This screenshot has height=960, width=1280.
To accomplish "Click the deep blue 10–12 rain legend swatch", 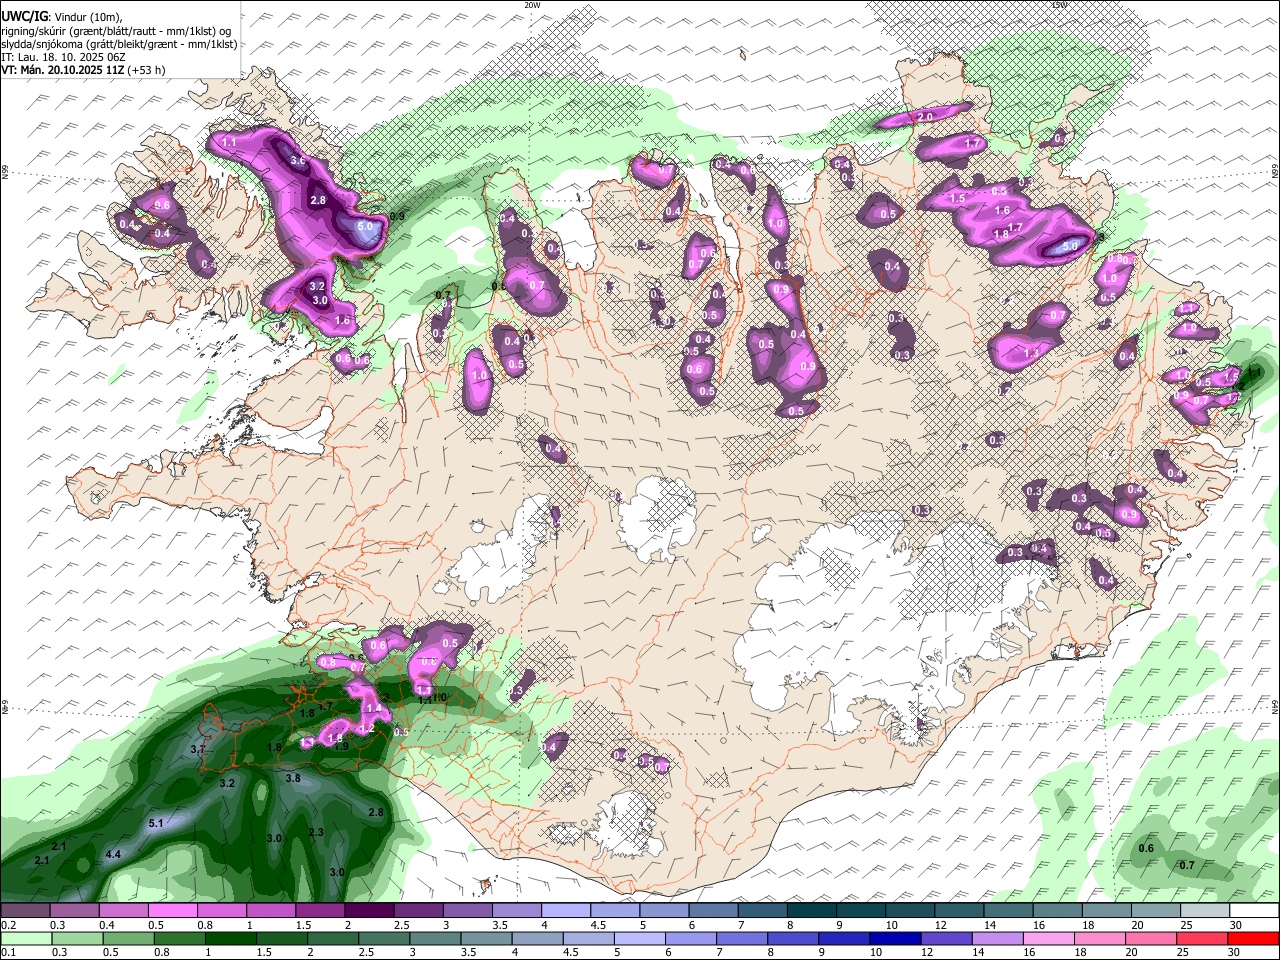I will (x=895, y=938).
